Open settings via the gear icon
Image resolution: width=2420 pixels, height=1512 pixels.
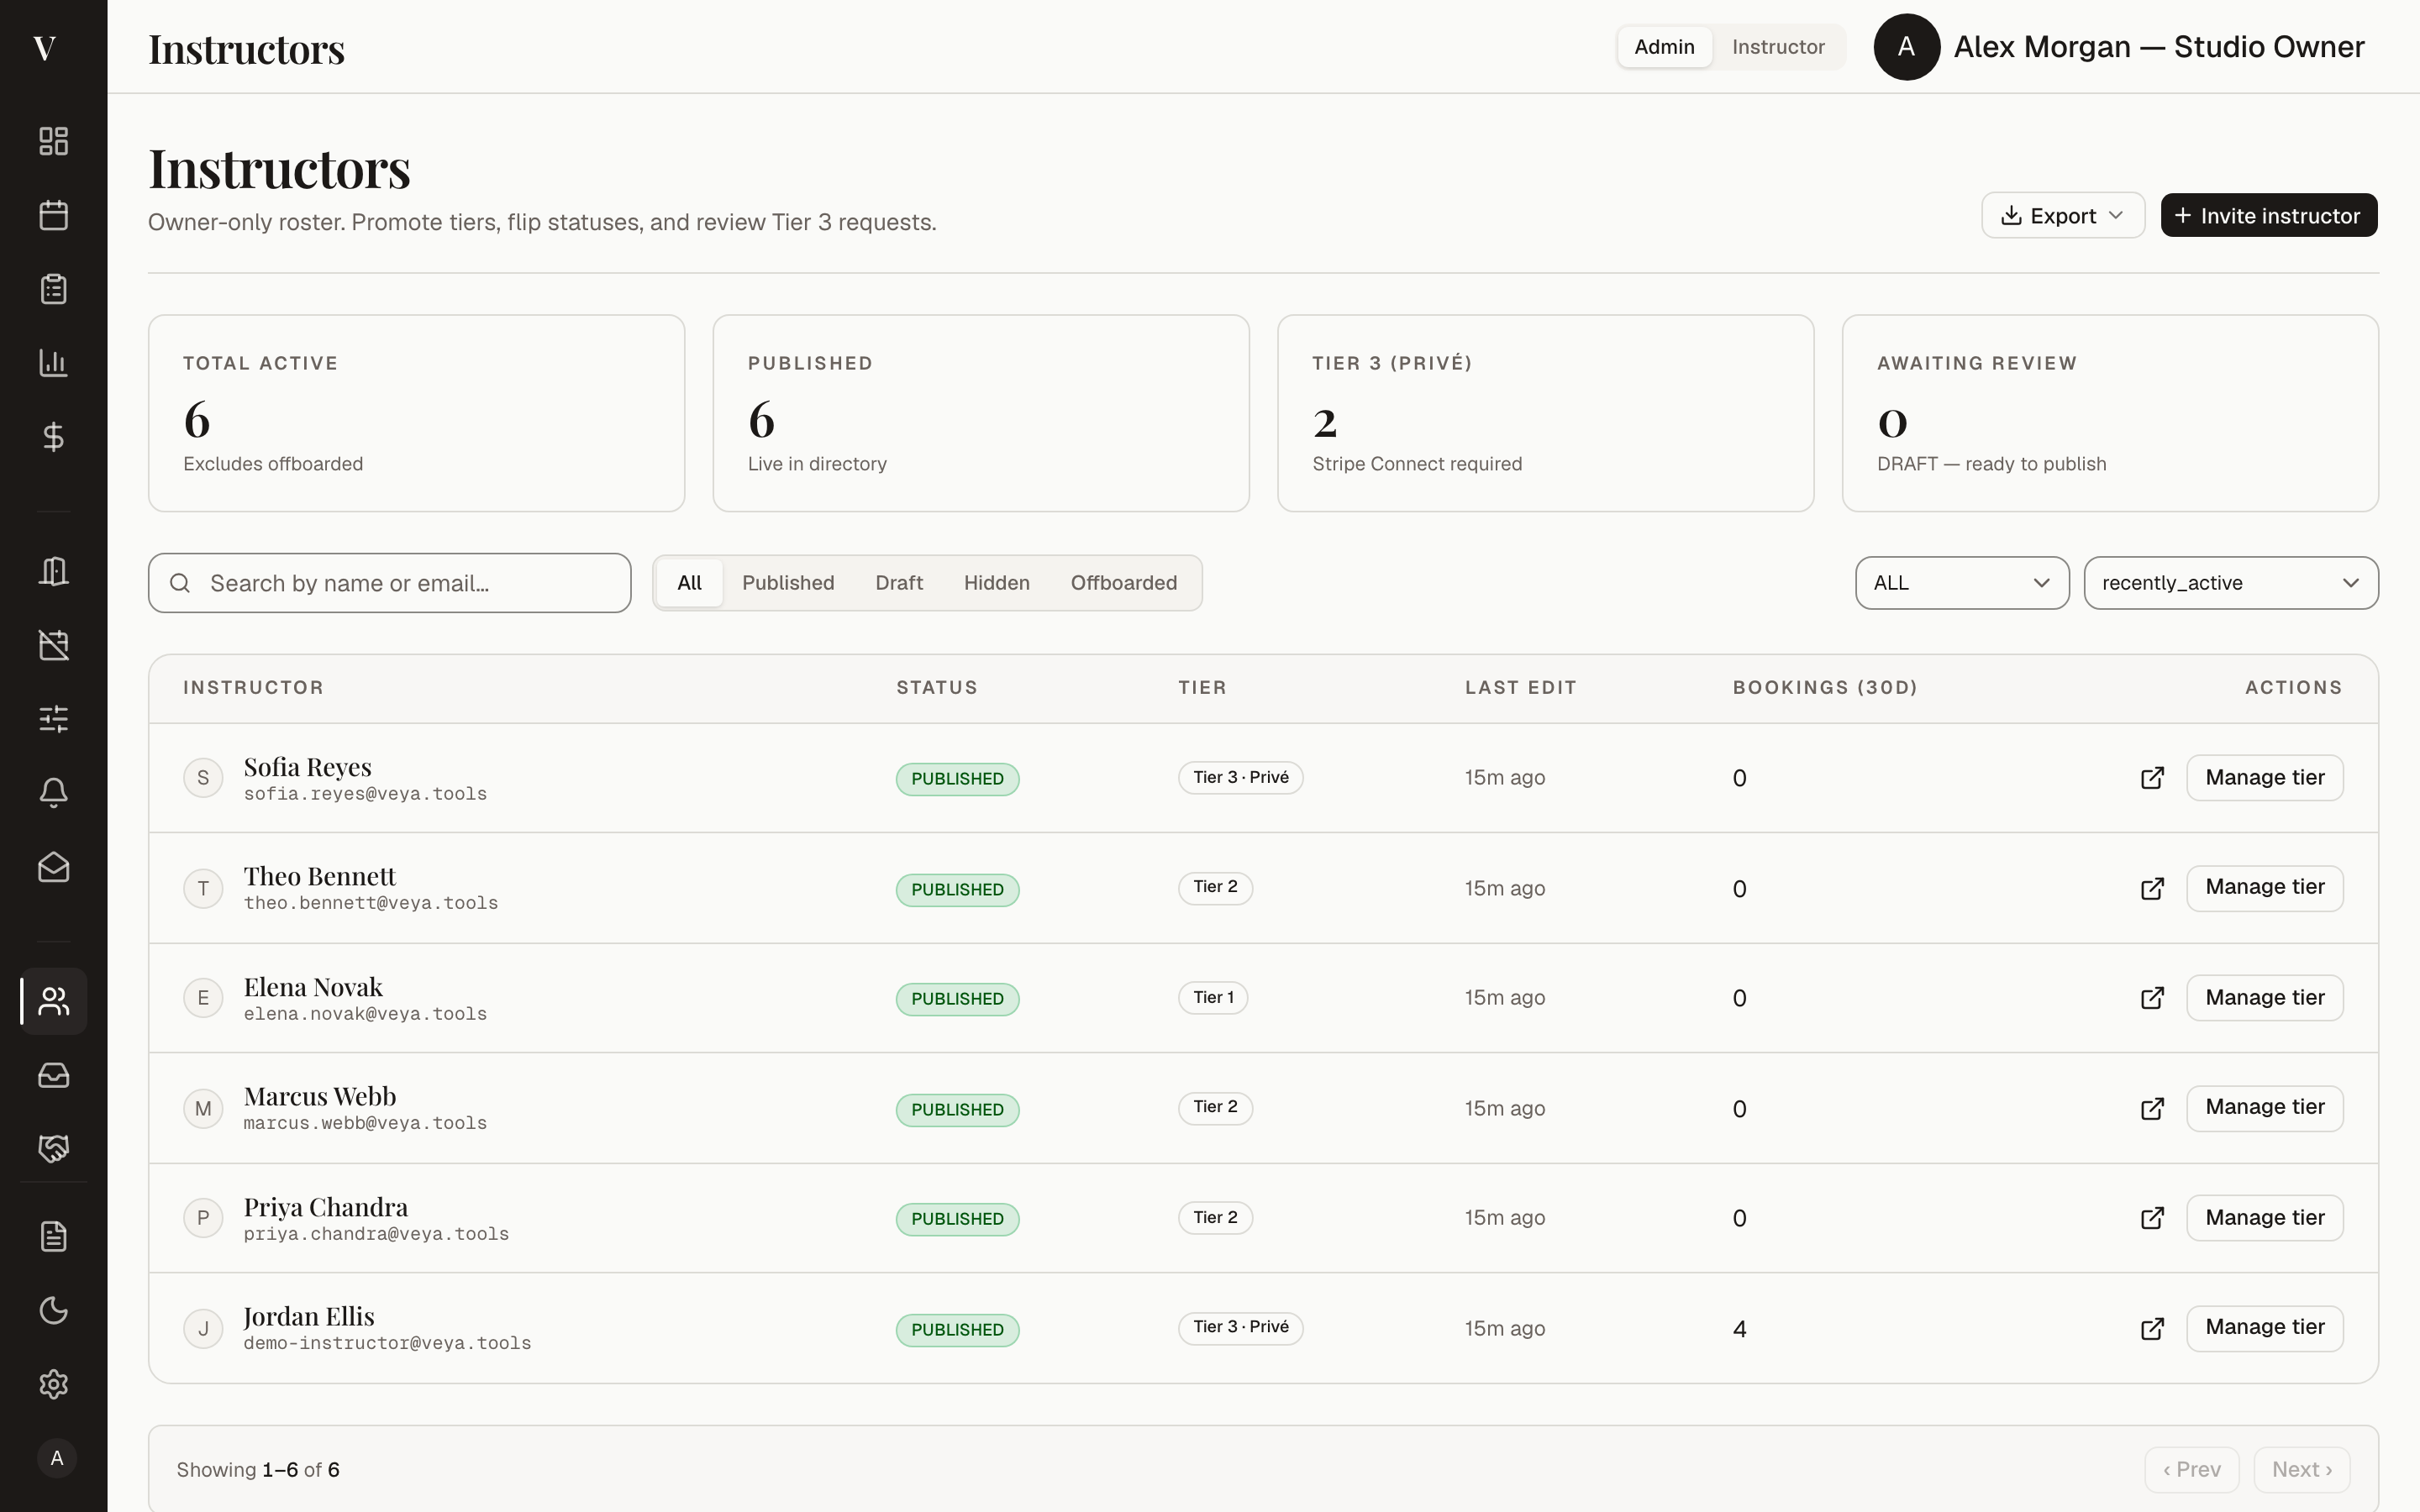pyautogui.click(x=53, y=1384)
